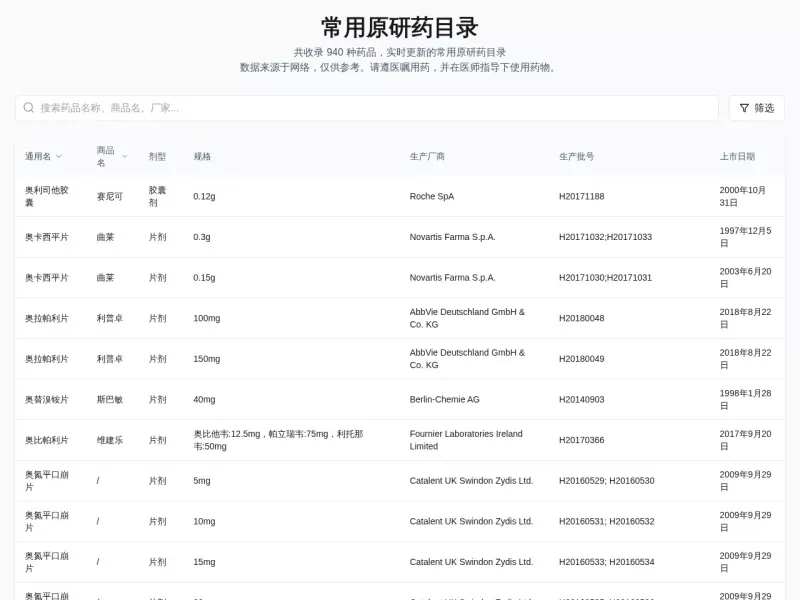This screenshot has height=600, width=800.
Task: Click the 生产批号 column header
Action: (x=577, y=157)
